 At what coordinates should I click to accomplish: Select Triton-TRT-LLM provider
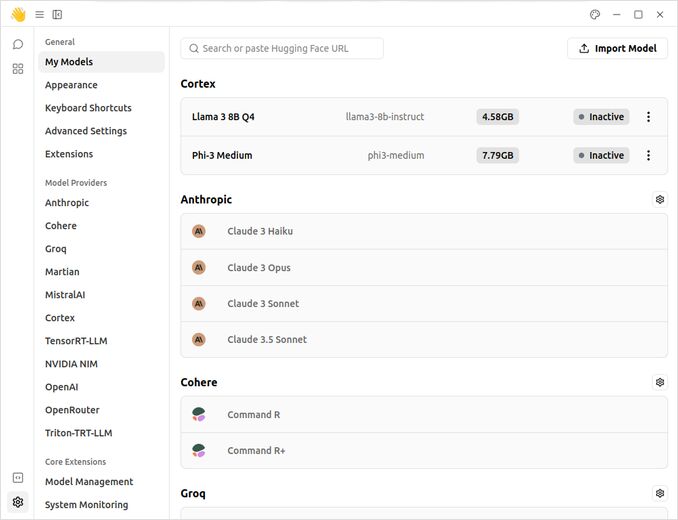coord(79,433)
